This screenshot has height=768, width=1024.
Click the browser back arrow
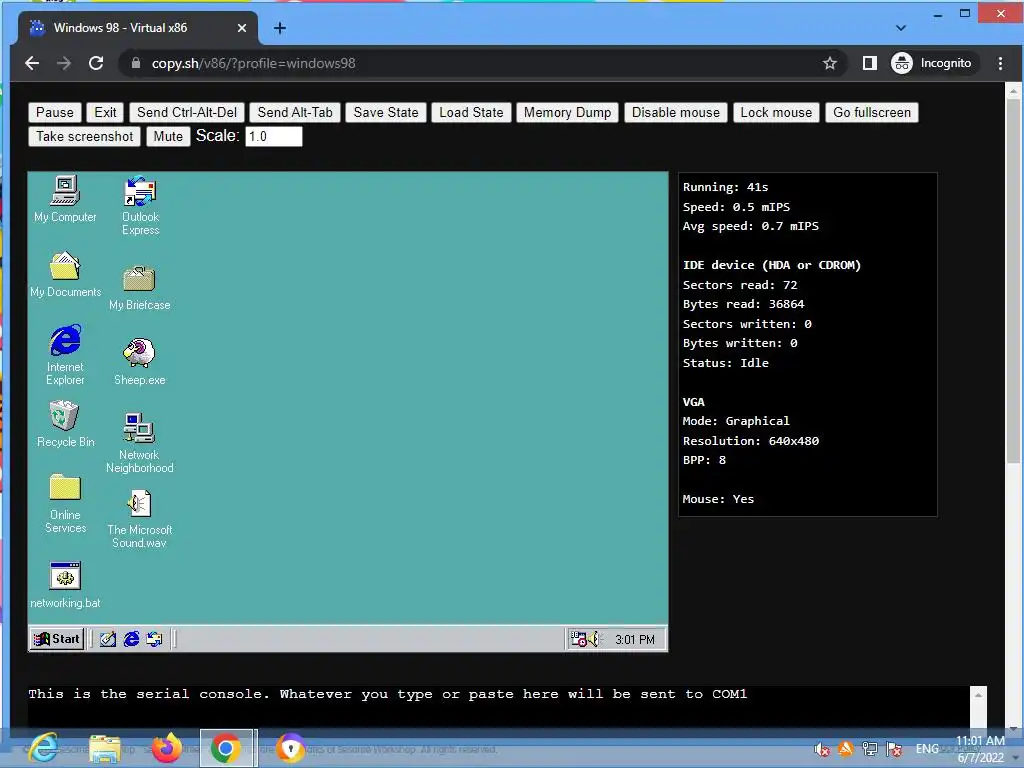click(x=32, y=63)
